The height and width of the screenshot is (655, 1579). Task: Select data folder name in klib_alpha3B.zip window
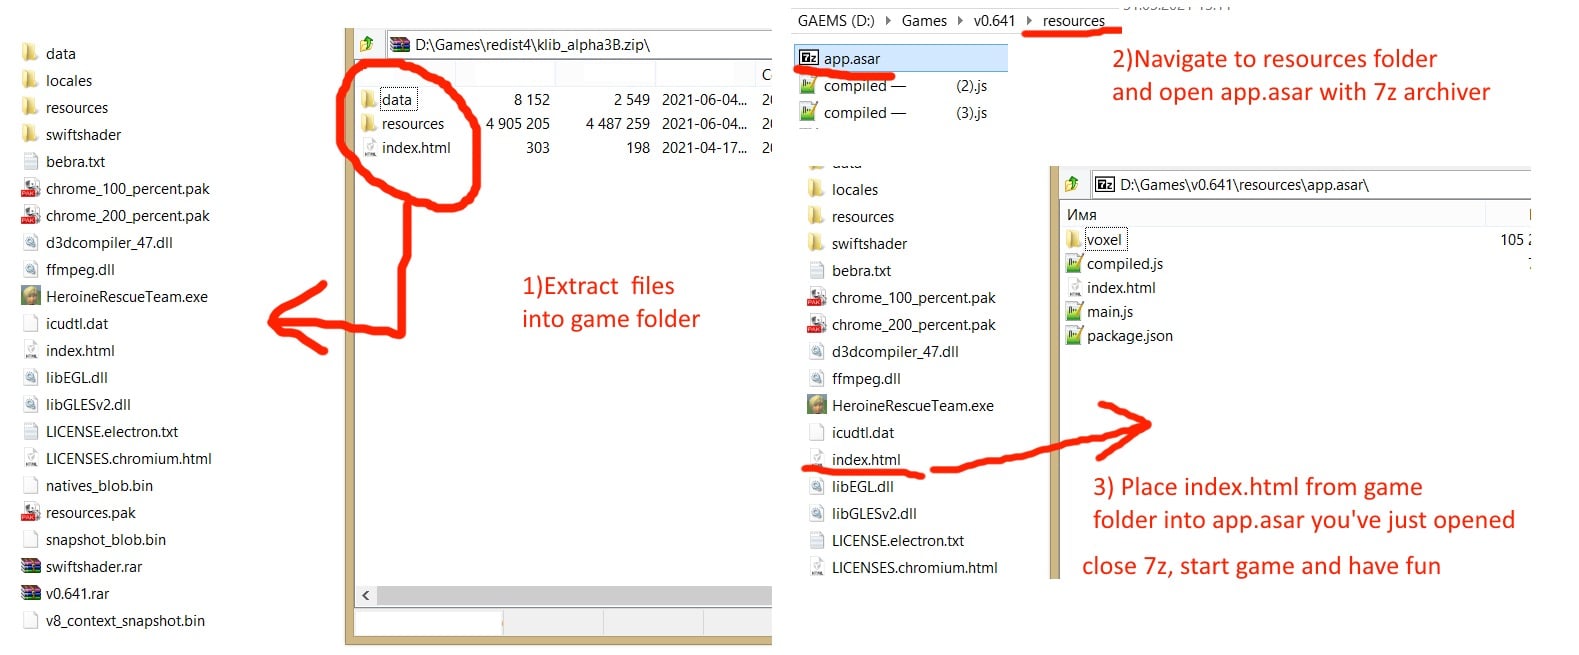396,100
